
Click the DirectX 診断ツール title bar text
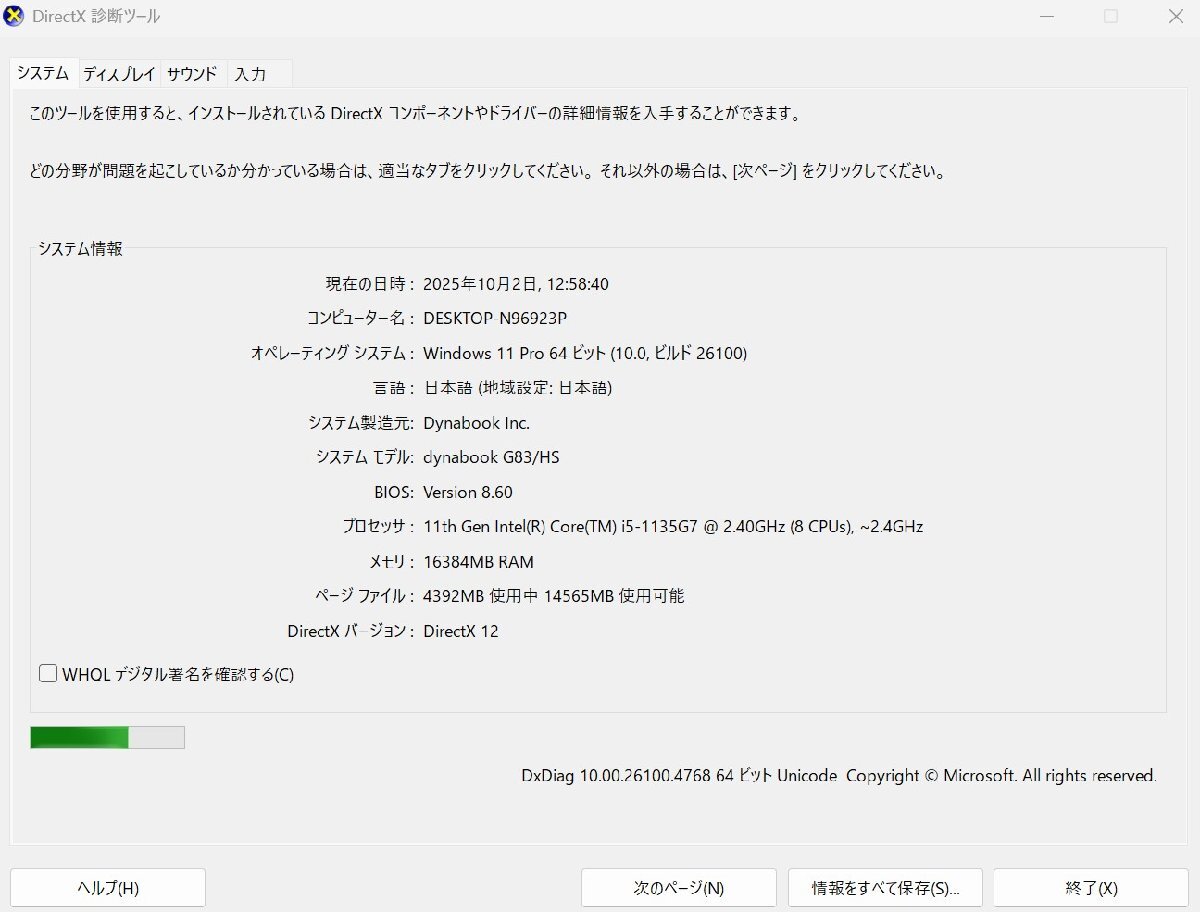click(95, 16)
